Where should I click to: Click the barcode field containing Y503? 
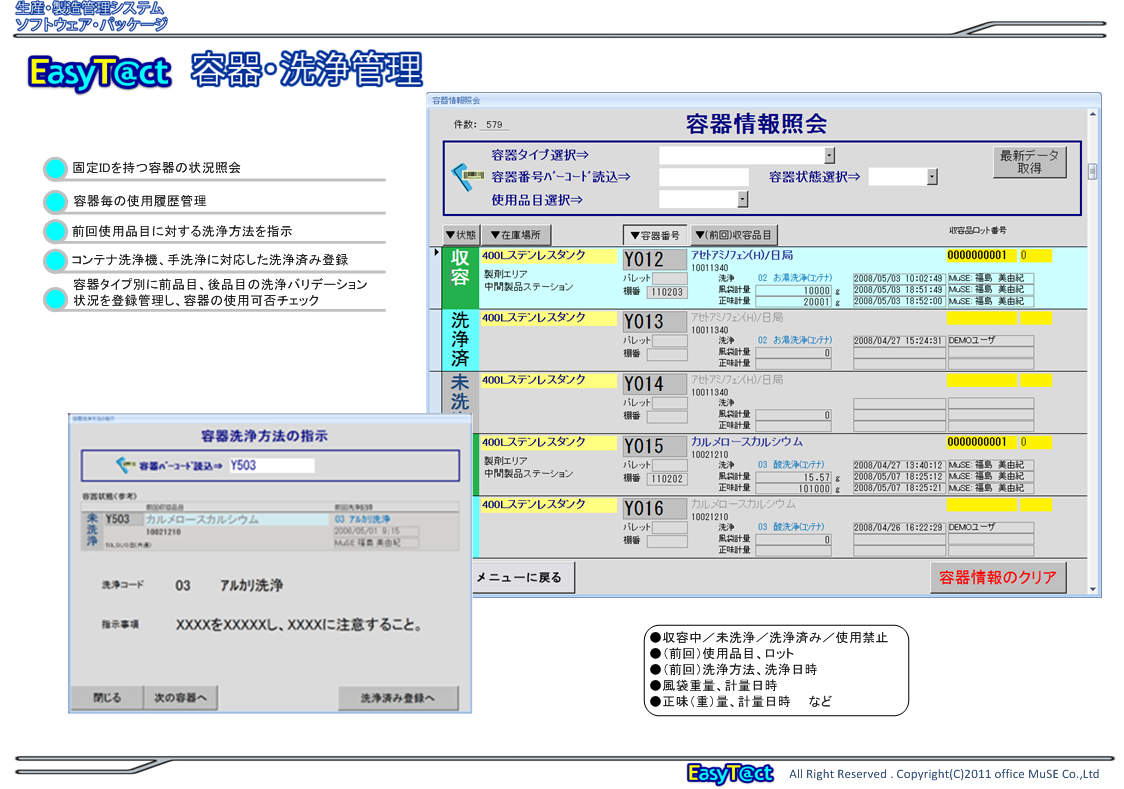coord(271,466)
